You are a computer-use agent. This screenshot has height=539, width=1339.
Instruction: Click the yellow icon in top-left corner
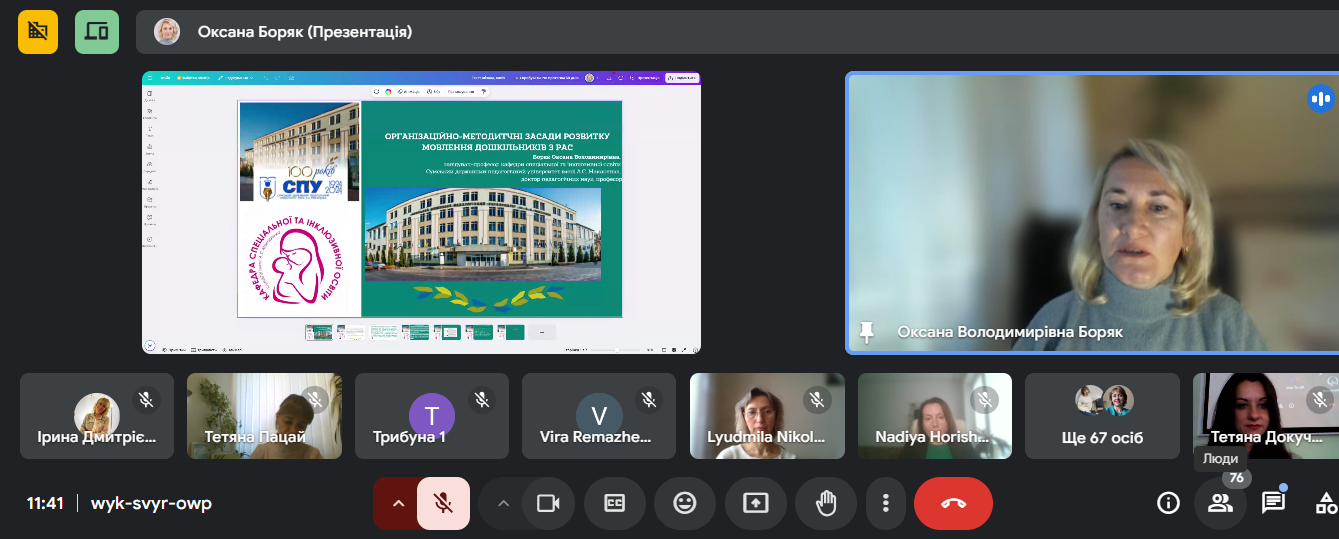point(38,31)
